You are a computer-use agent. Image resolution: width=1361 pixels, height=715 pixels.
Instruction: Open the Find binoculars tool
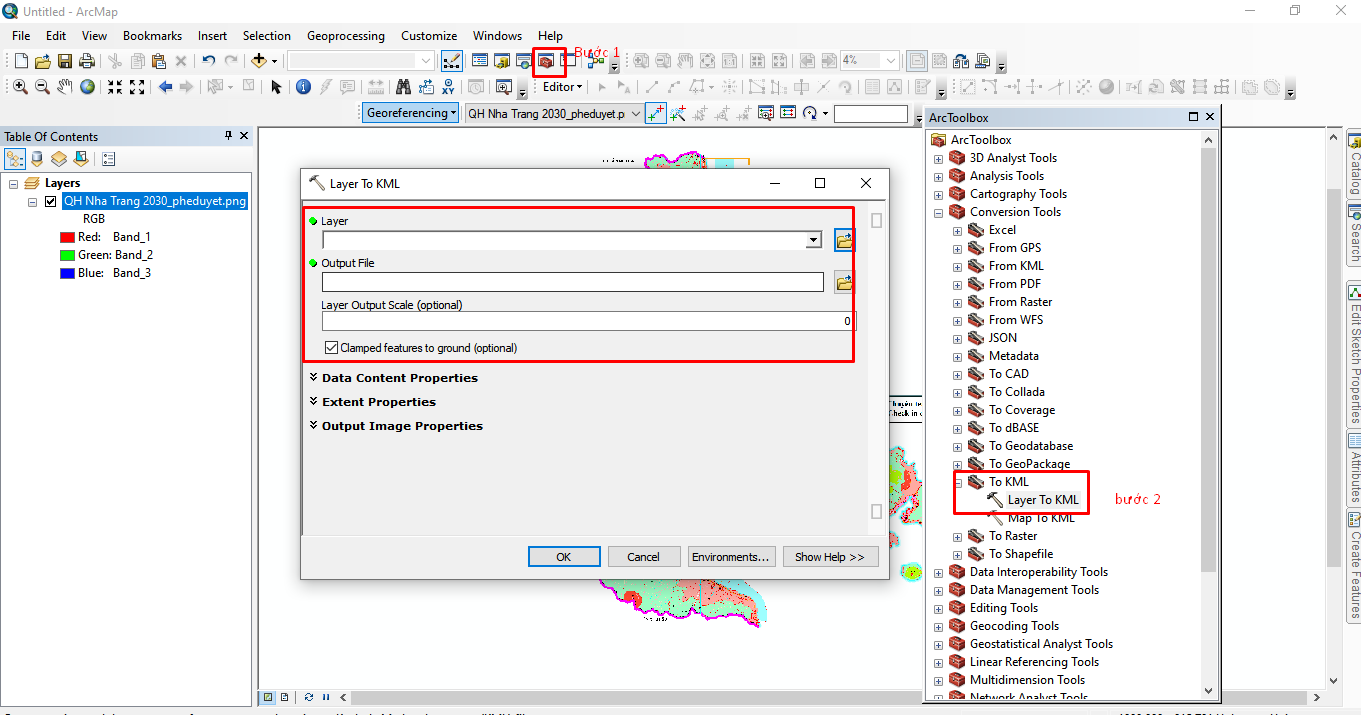404,87
